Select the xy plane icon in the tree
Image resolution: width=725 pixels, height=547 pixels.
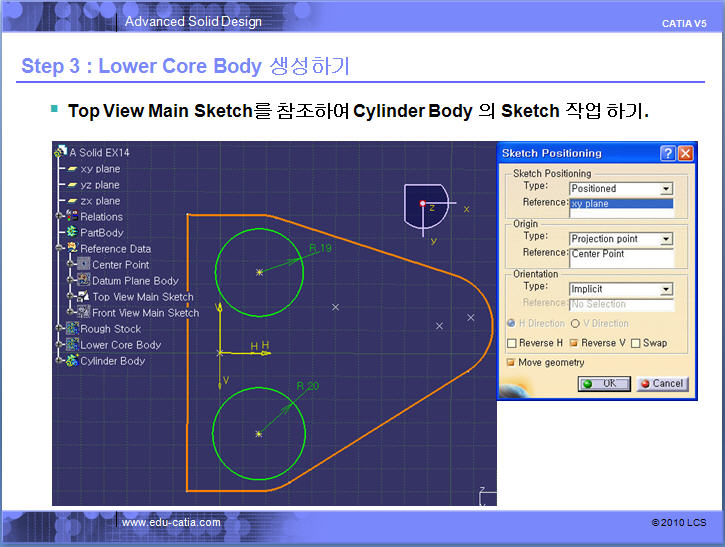click(x=72, y=169)
